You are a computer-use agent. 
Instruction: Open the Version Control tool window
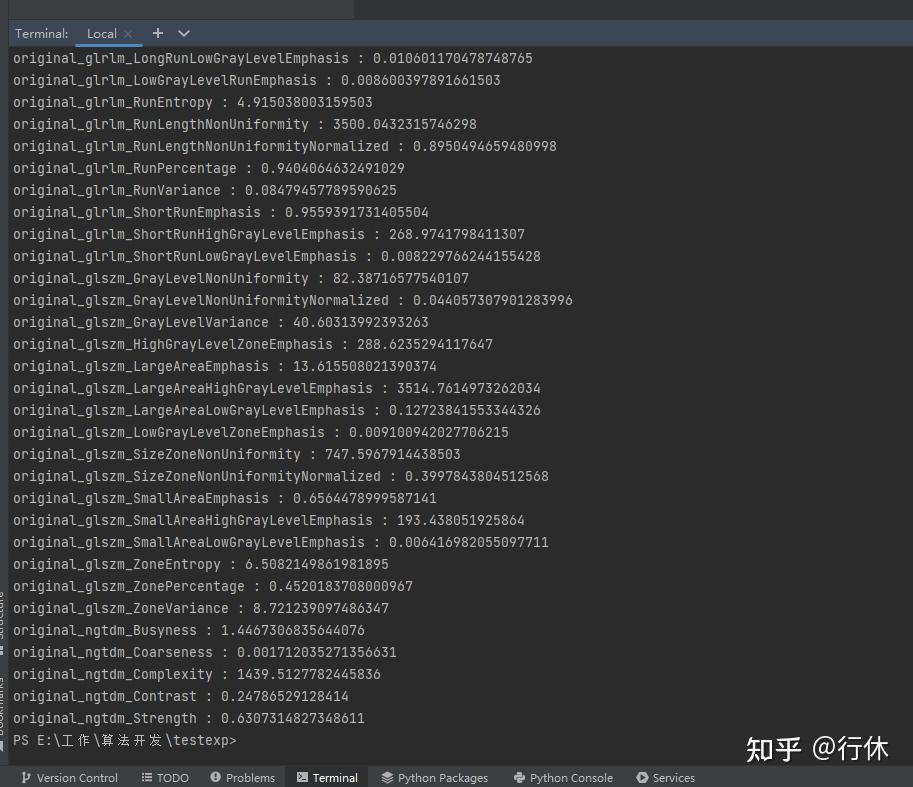(69, 778)
